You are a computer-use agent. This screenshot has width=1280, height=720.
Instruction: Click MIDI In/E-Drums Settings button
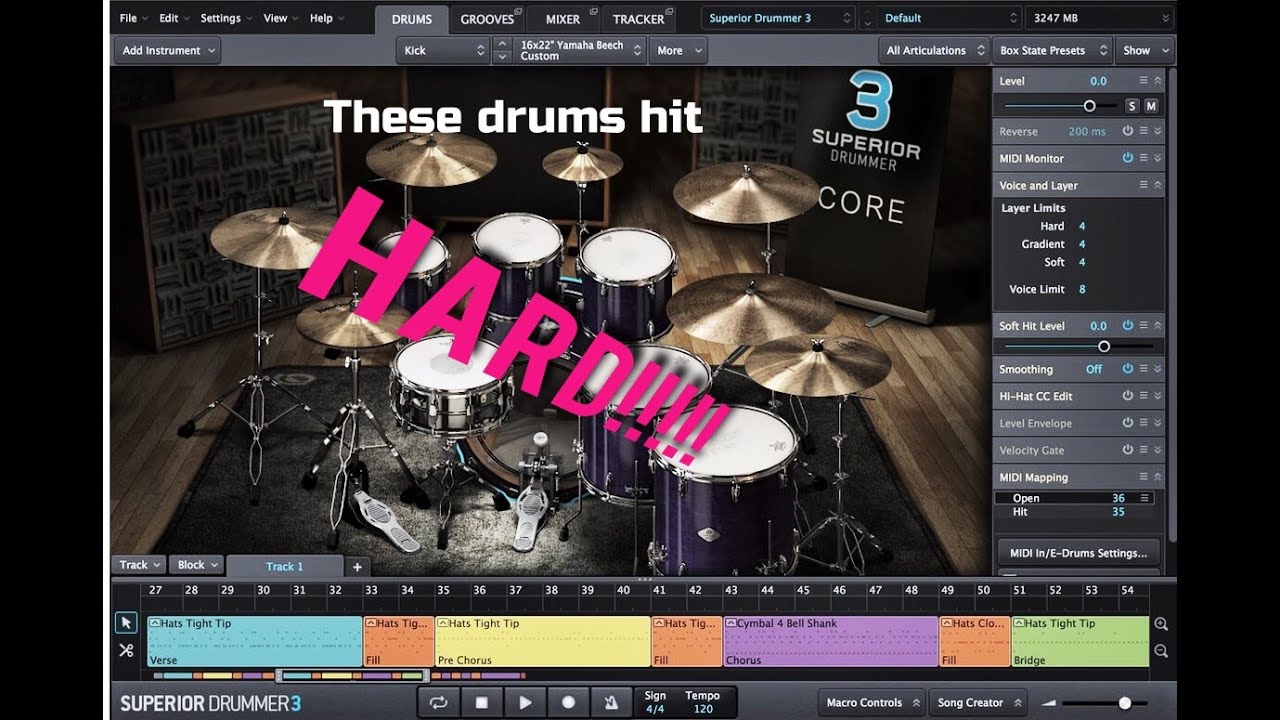(x=1078, y=553)
